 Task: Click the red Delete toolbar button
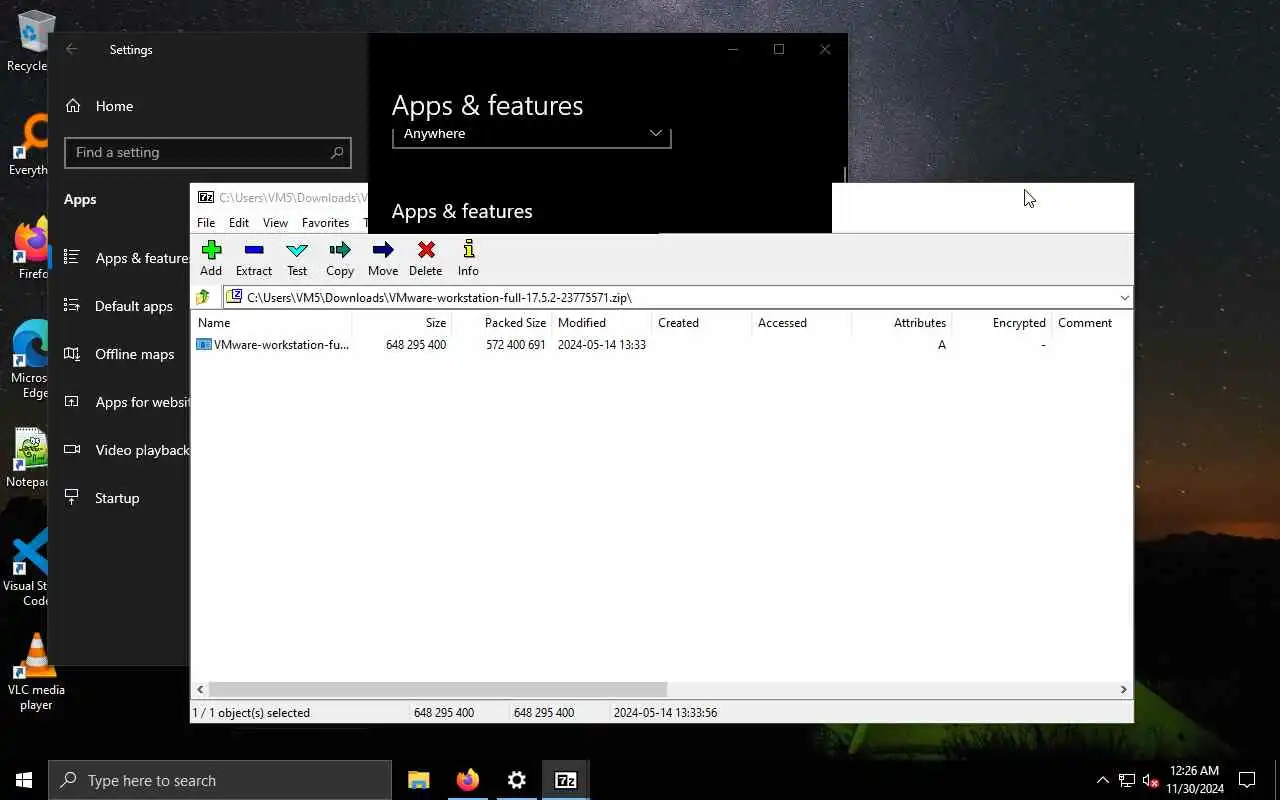(x=426, y=258)
